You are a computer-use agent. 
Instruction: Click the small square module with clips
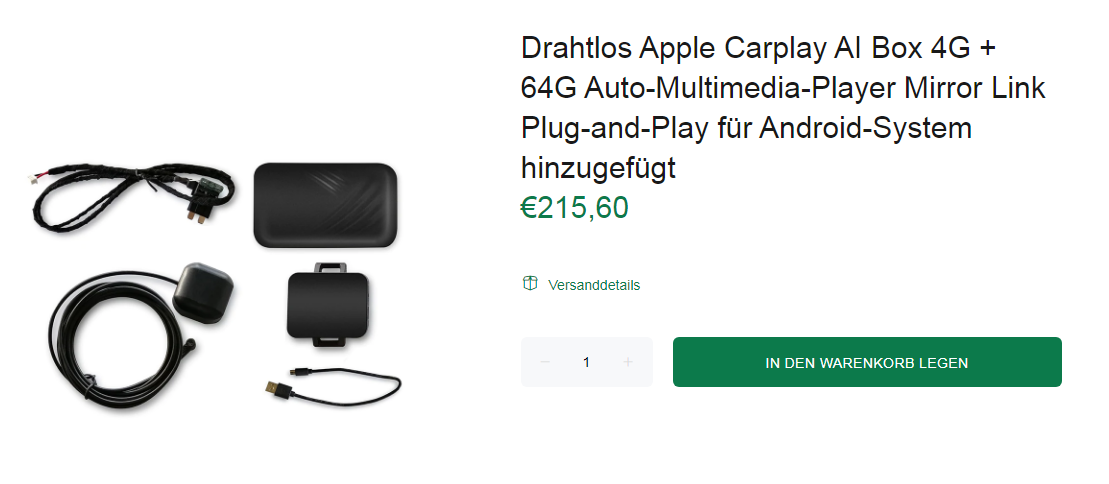(x=327, y=305)
